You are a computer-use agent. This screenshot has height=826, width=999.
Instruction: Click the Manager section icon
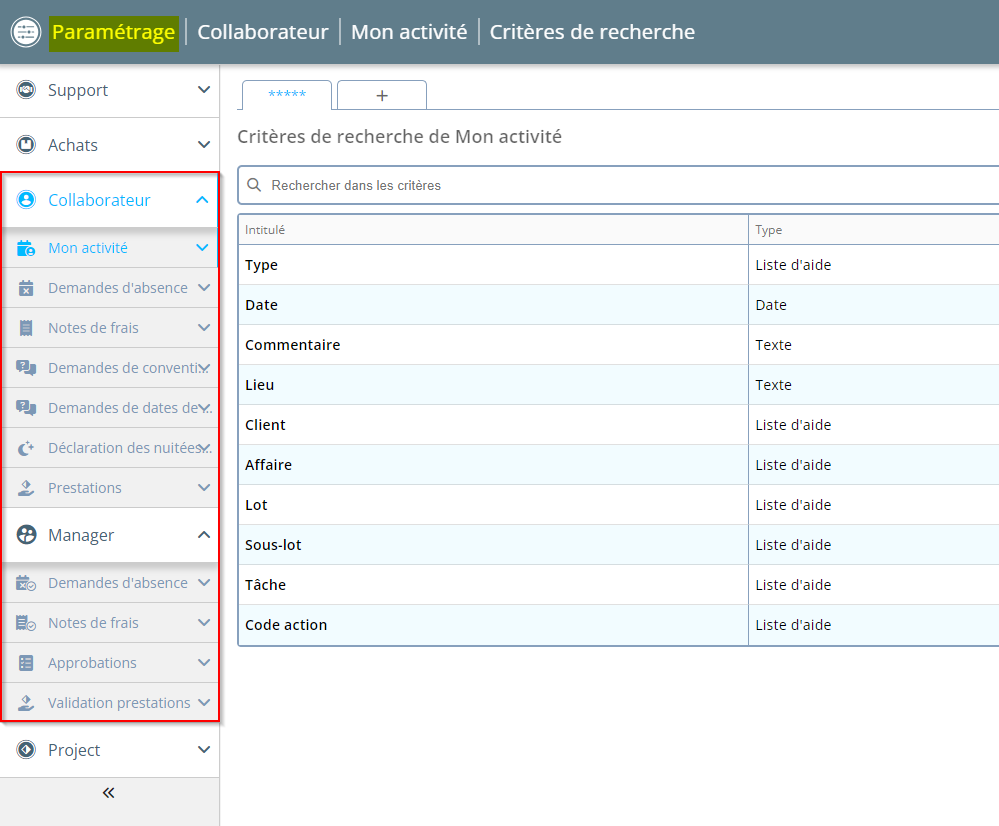click(27, 535)
